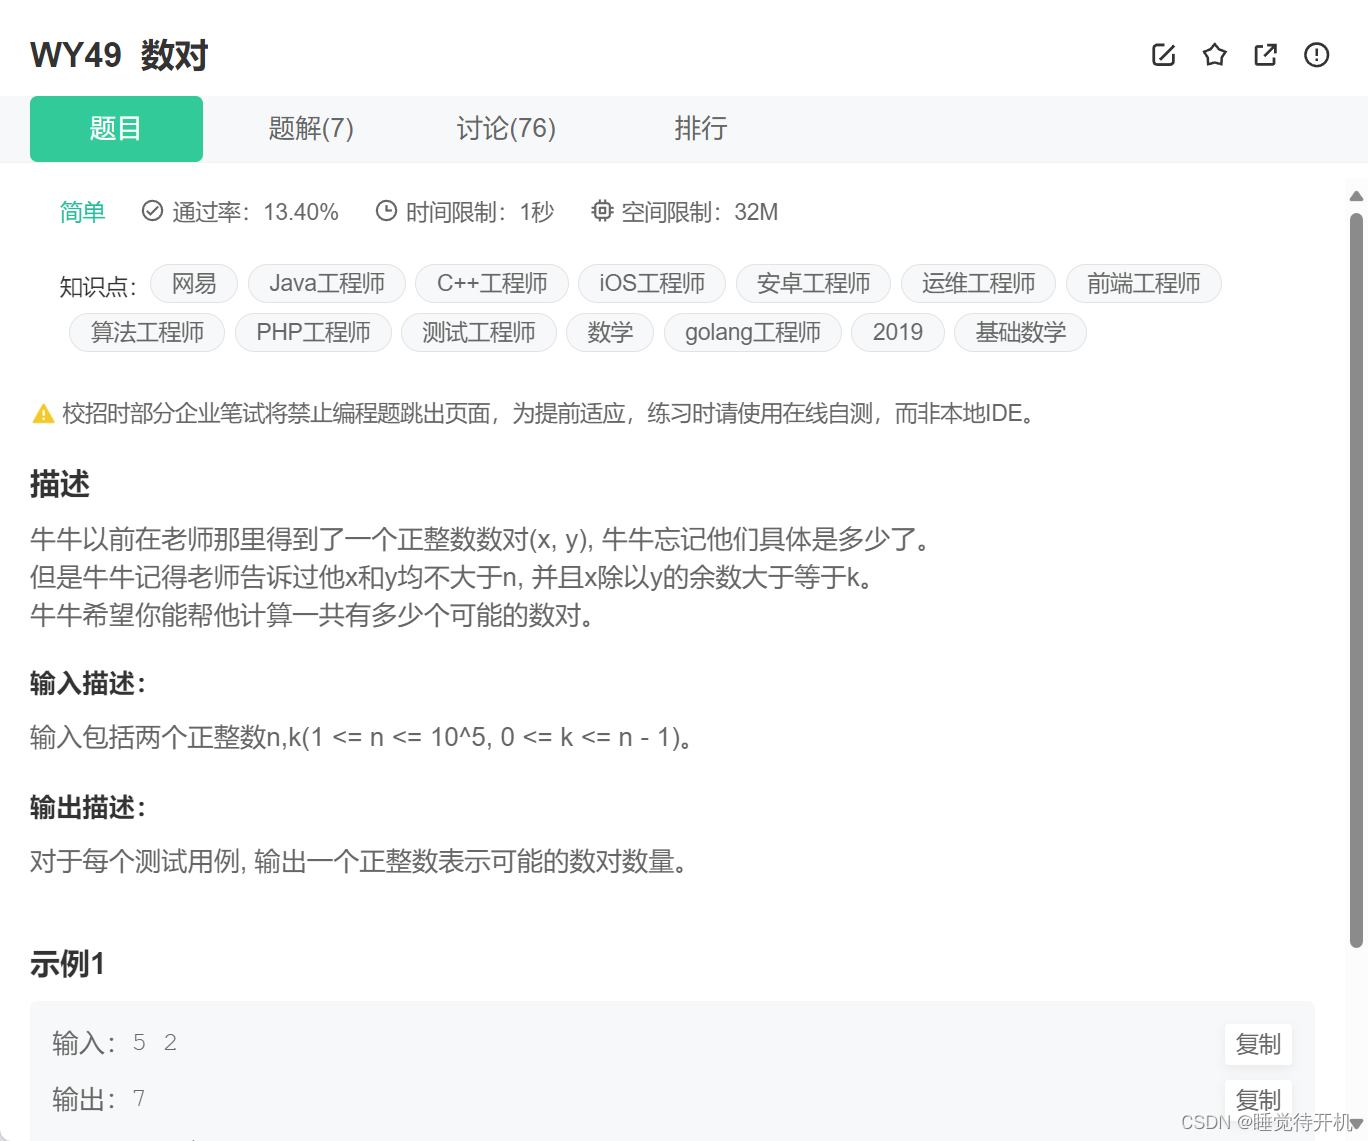Viewport: 1368px width, 1141px height.
Task: Click the 前端工程师 tag
Action: (x=1144, y=284)
